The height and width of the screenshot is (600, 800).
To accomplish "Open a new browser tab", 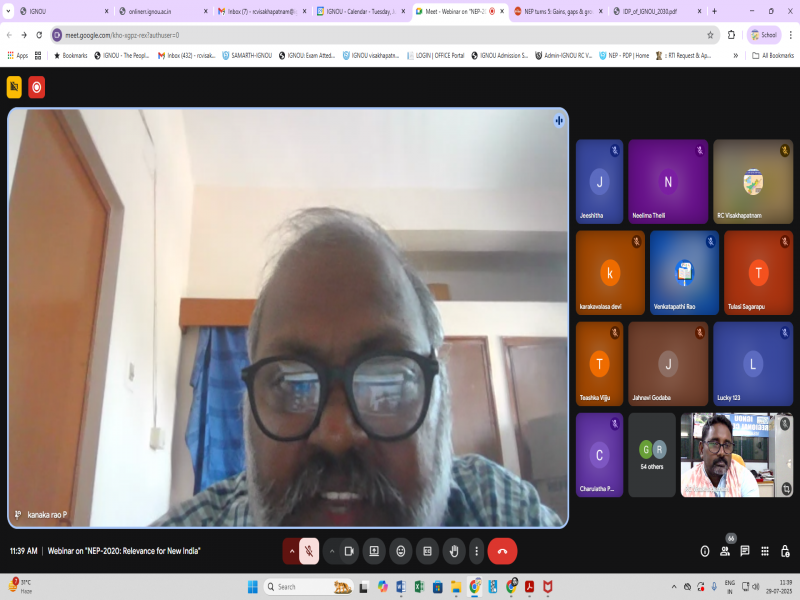I will point(714,11).
